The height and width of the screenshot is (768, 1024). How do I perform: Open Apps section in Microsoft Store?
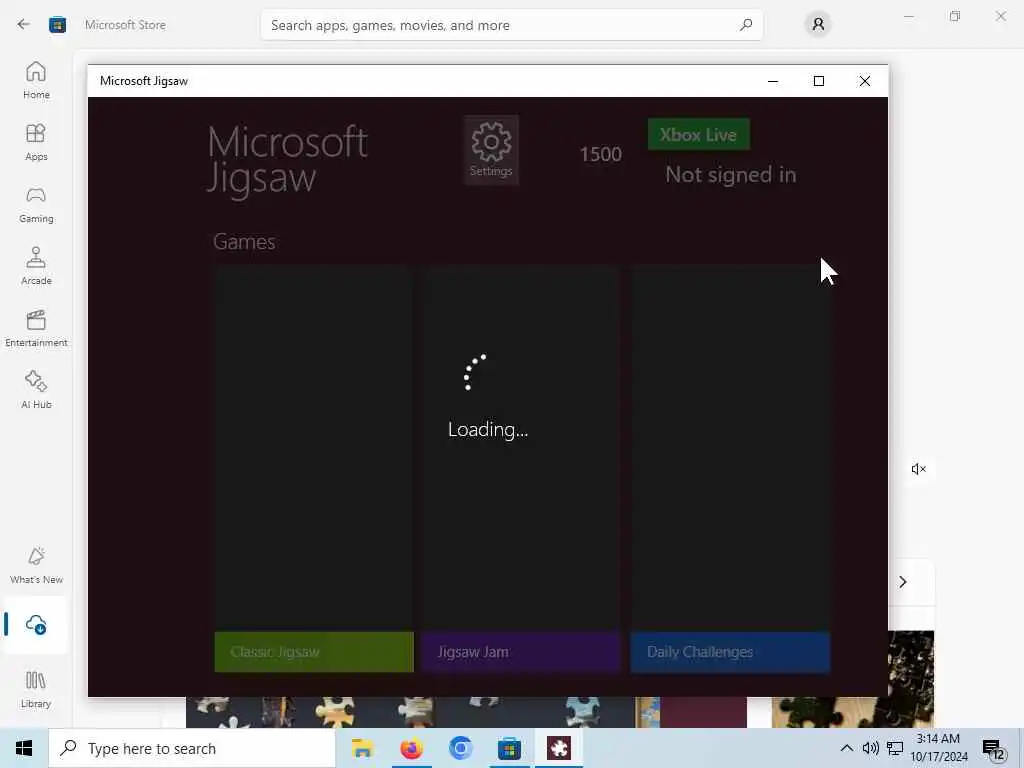click(x=36, y=142)
